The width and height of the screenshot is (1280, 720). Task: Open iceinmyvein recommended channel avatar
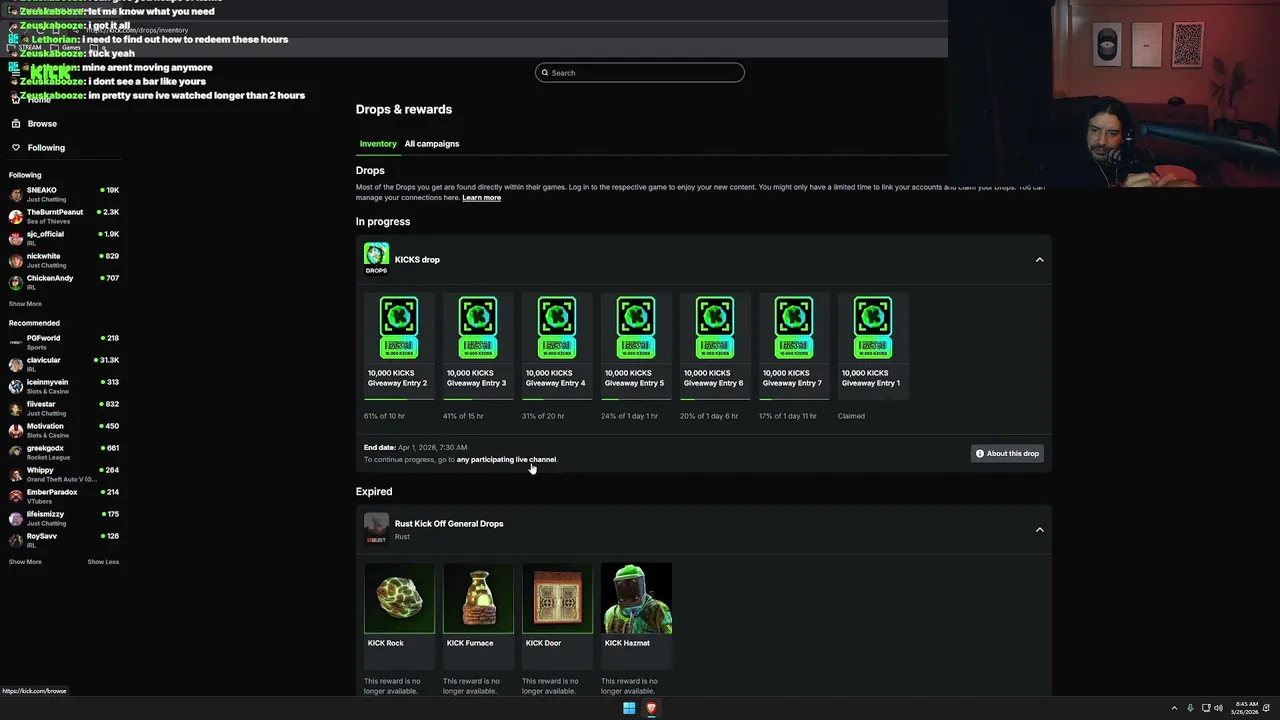(16, 386)
